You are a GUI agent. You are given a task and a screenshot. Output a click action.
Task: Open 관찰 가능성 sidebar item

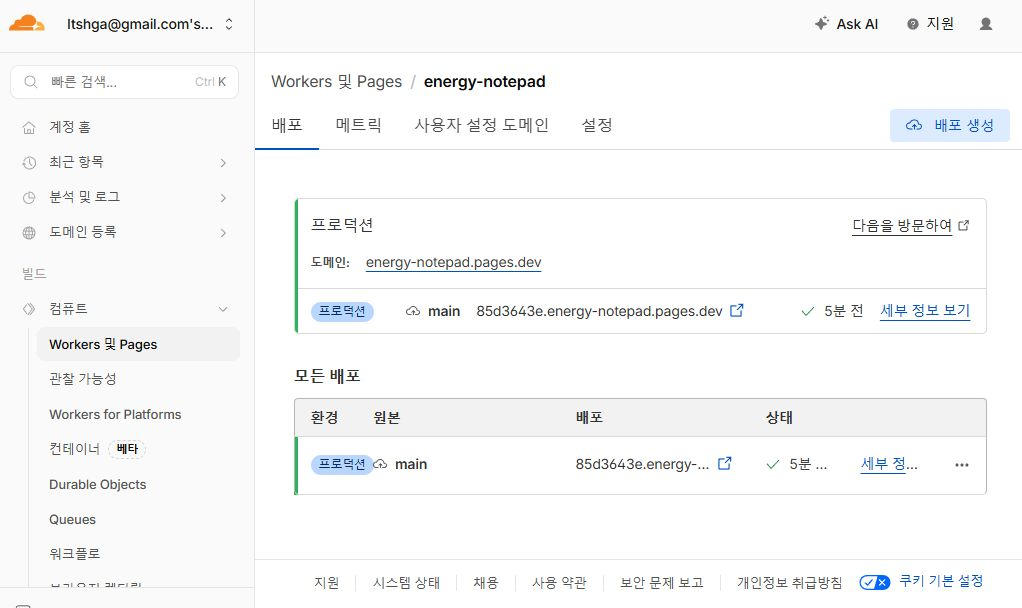point(83,379)
